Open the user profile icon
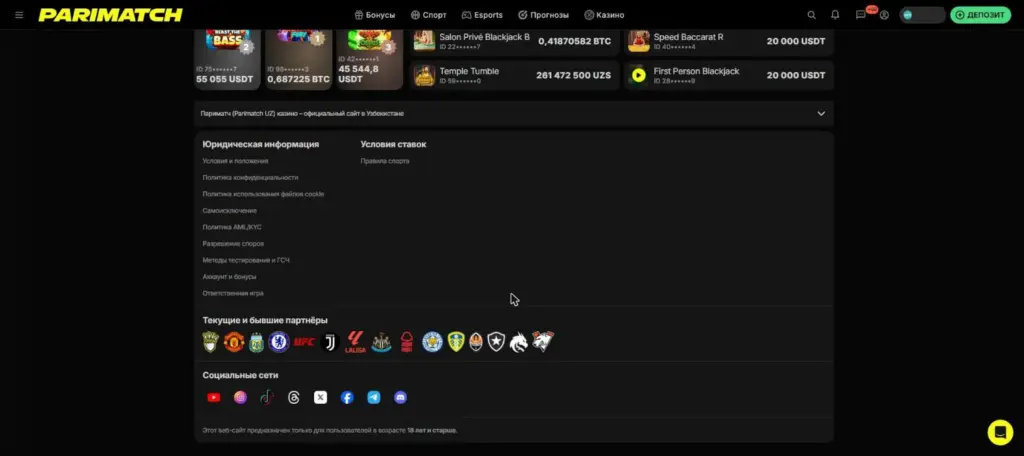Image resolution: width=1024 pixels, height=456 pixels. (x=884, y=14)
